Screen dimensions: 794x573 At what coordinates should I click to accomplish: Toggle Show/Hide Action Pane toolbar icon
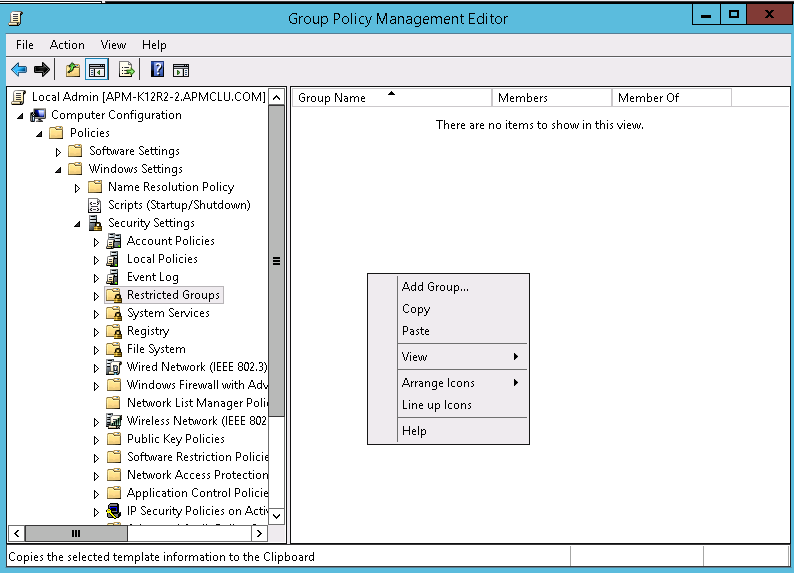coord(181,70)
